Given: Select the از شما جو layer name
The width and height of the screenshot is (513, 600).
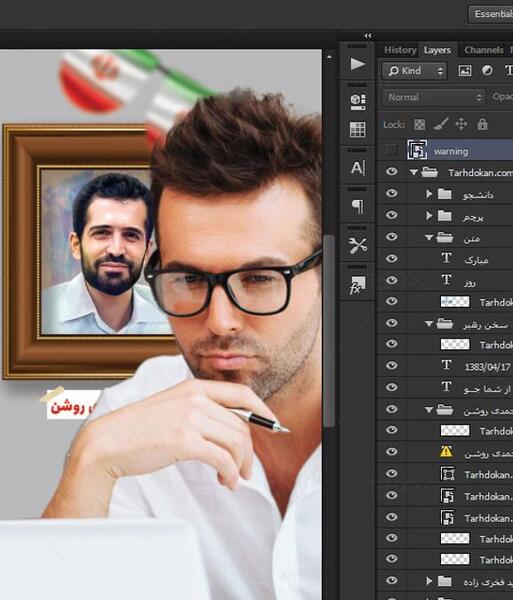Looking at the screenshot, I should [x=487, y=389].
